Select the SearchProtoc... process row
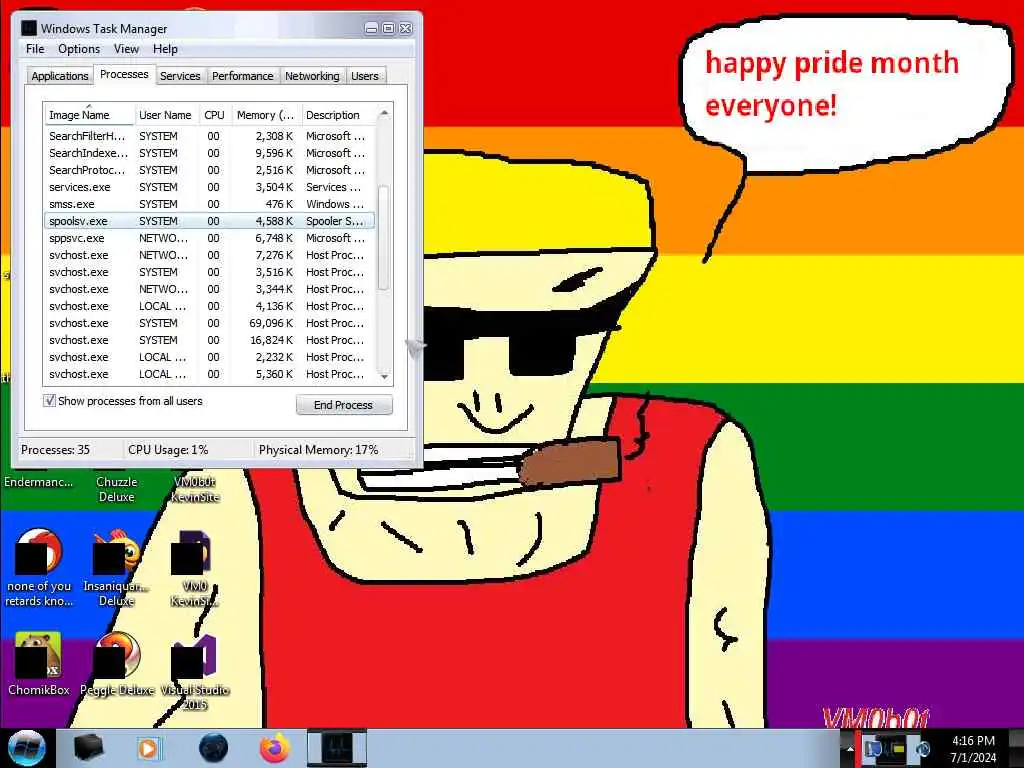This screenshot has height=768, width=1024. 209,170
